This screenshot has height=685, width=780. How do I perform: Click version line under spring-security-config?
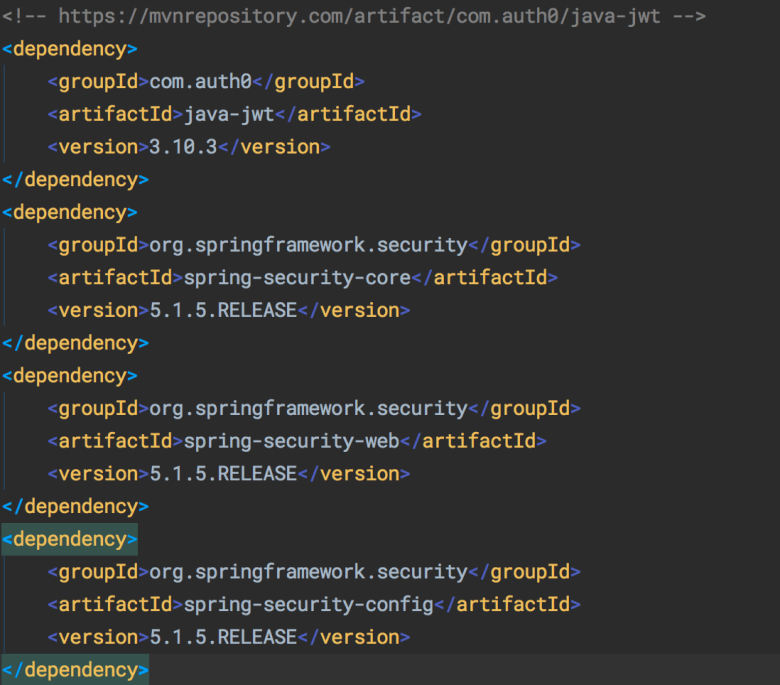pos(229,637)
